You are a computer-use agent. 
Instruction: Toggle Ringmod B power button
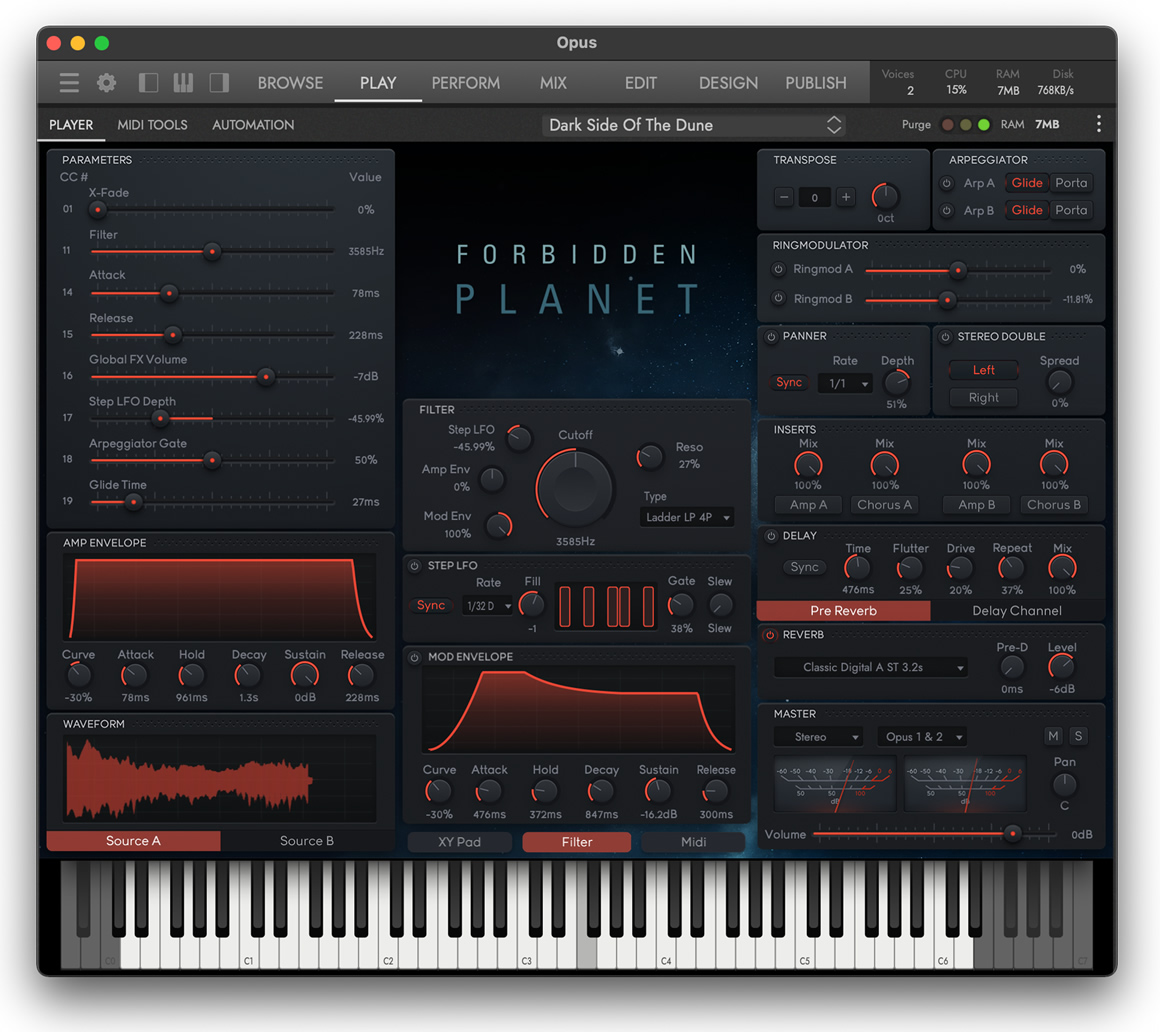click(x=778, y=298)
